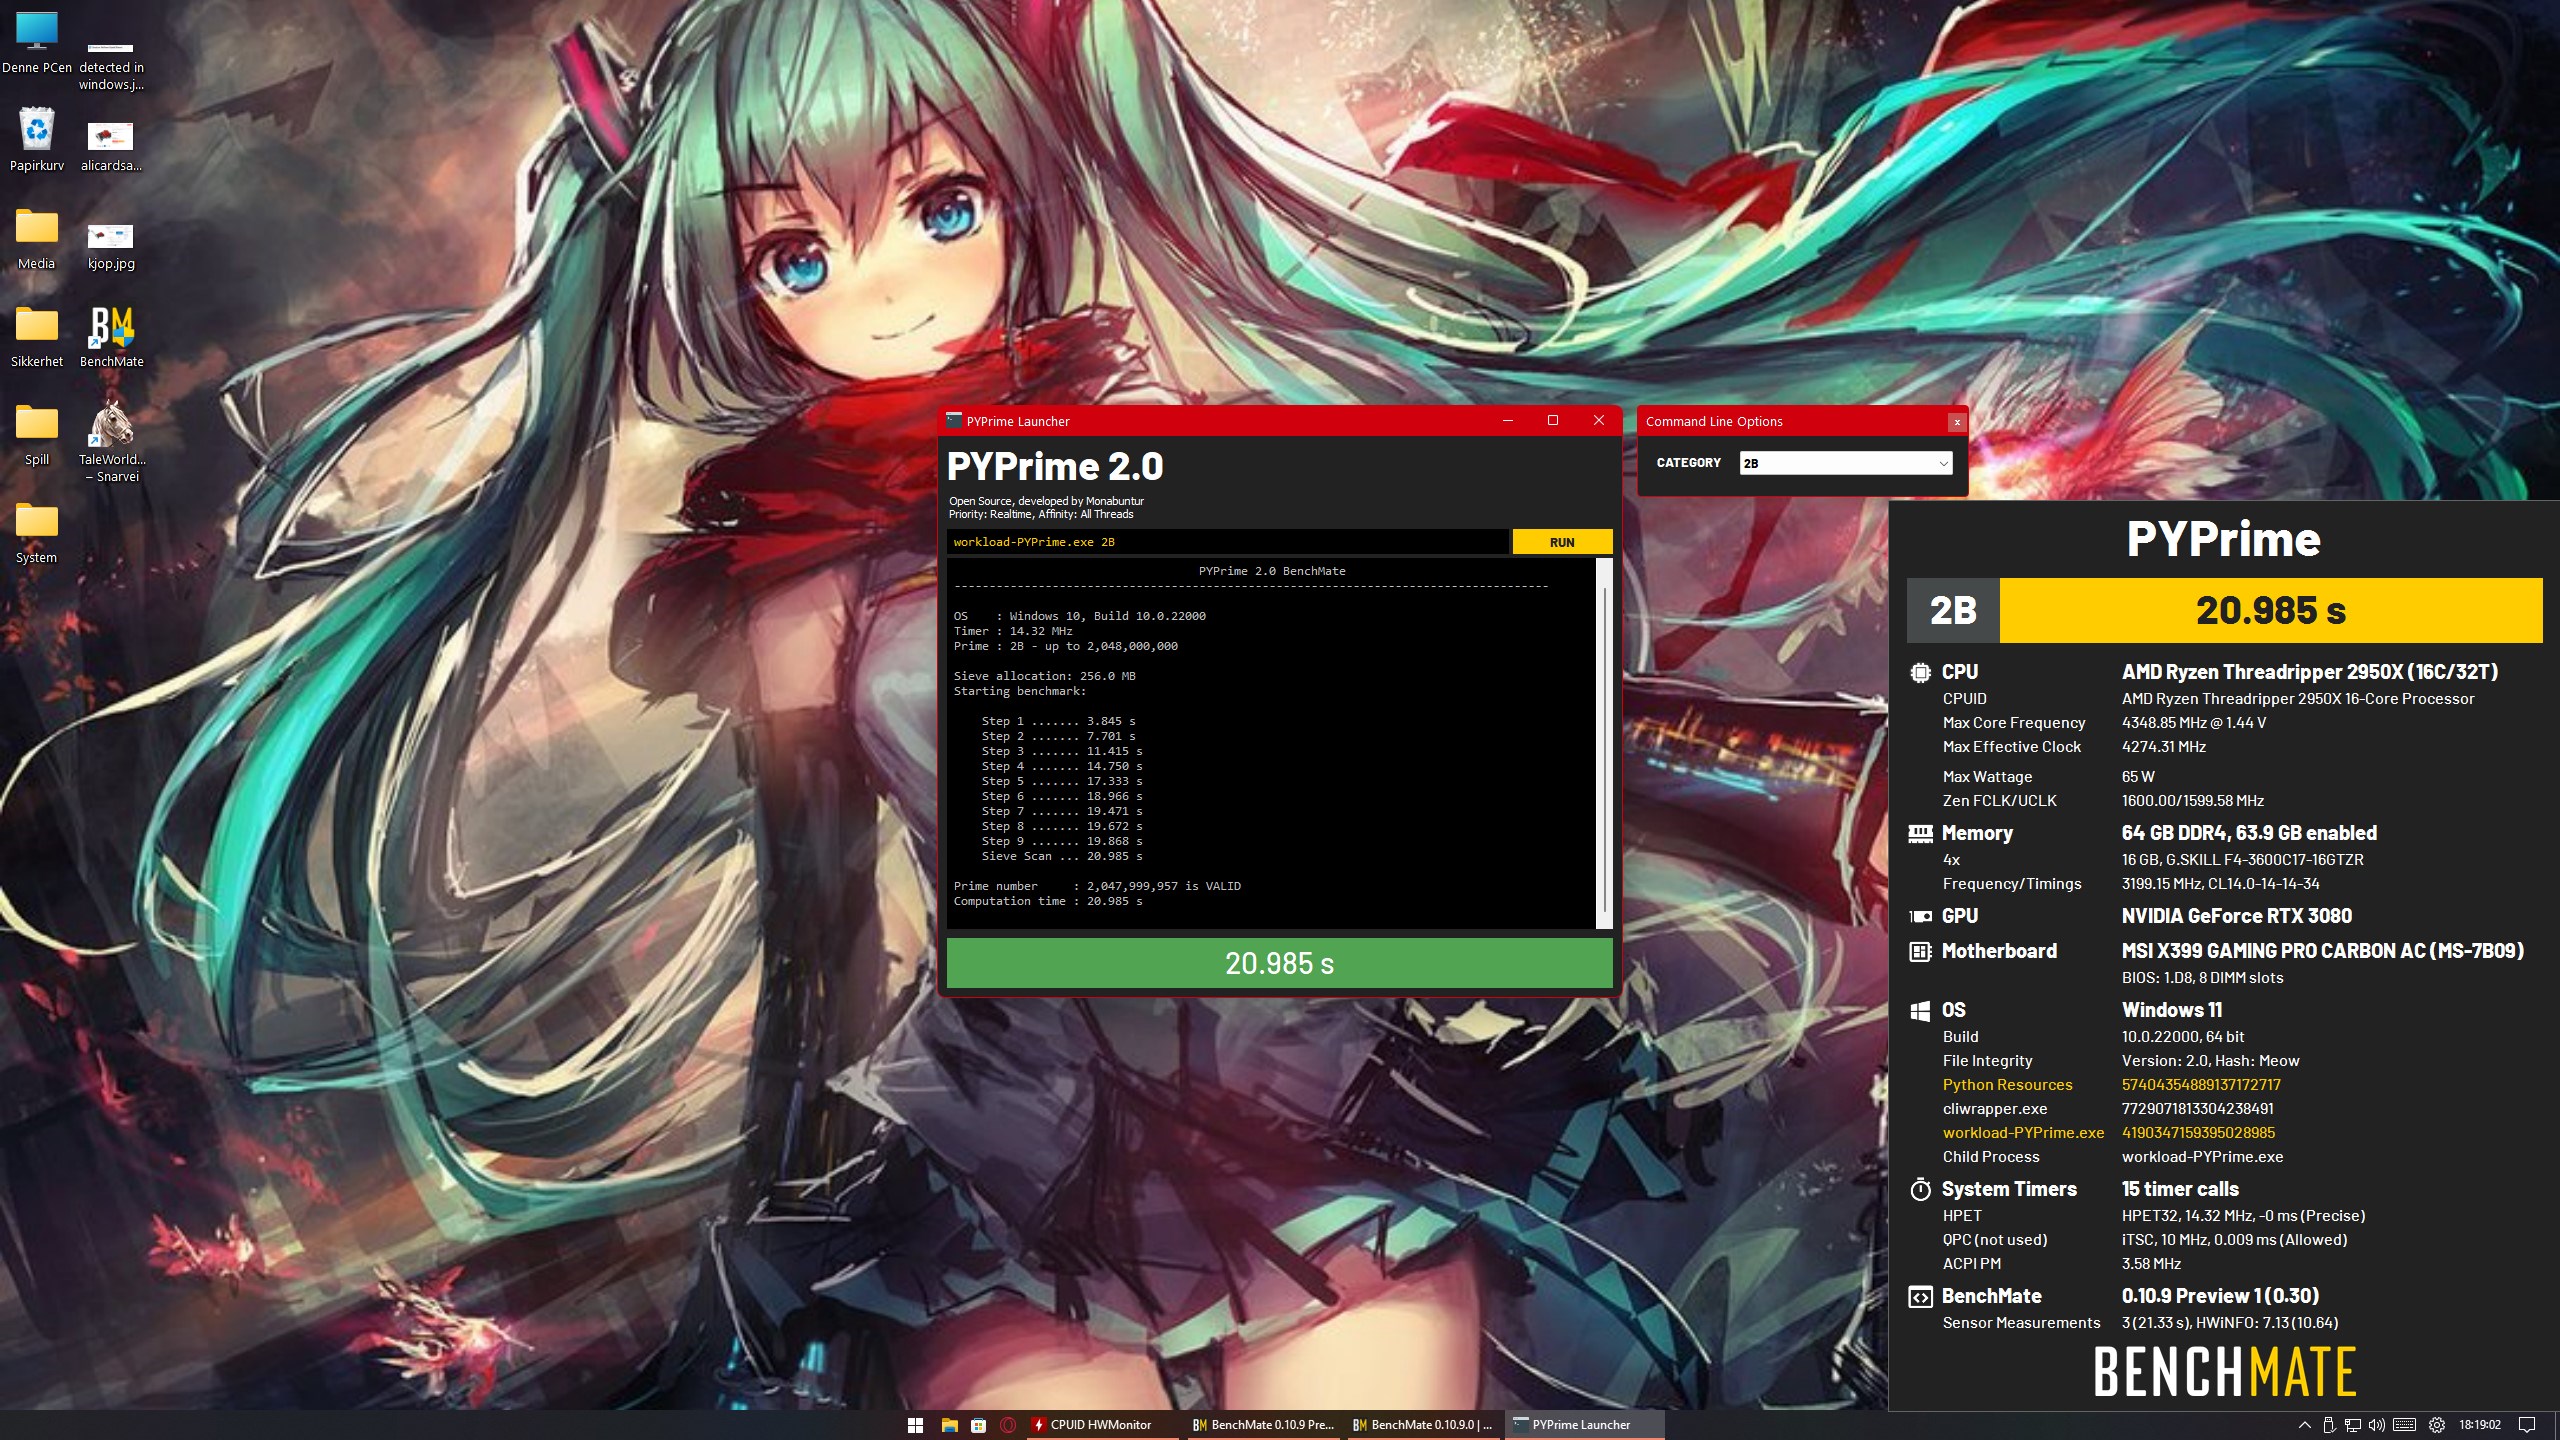2560x1440 pixels.
Task: Click the CPU chip icon in BenchMate panel
Action: coord(1920,672)
